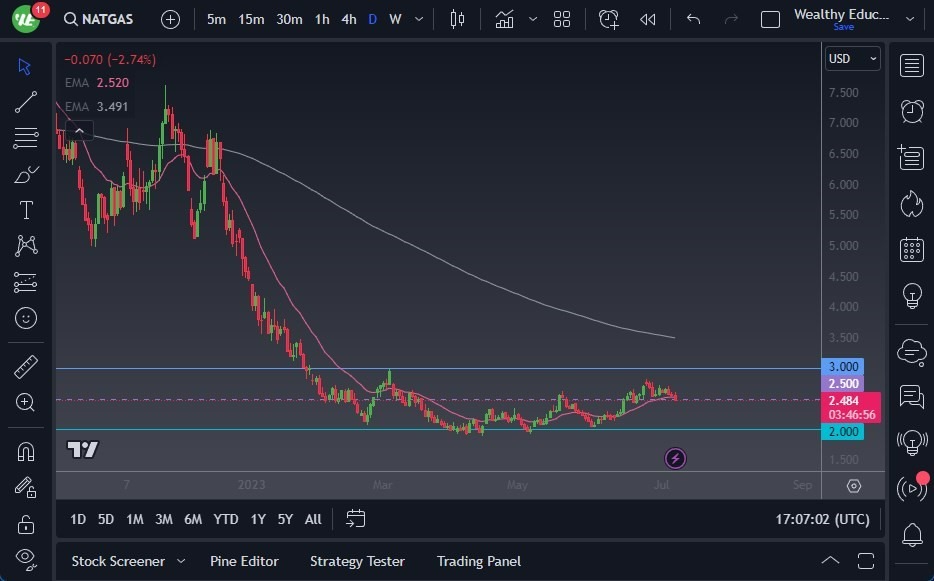Viewport: 934px width, 581px height.
Task: Click the ruler measure tool
Action: [26, 367]
